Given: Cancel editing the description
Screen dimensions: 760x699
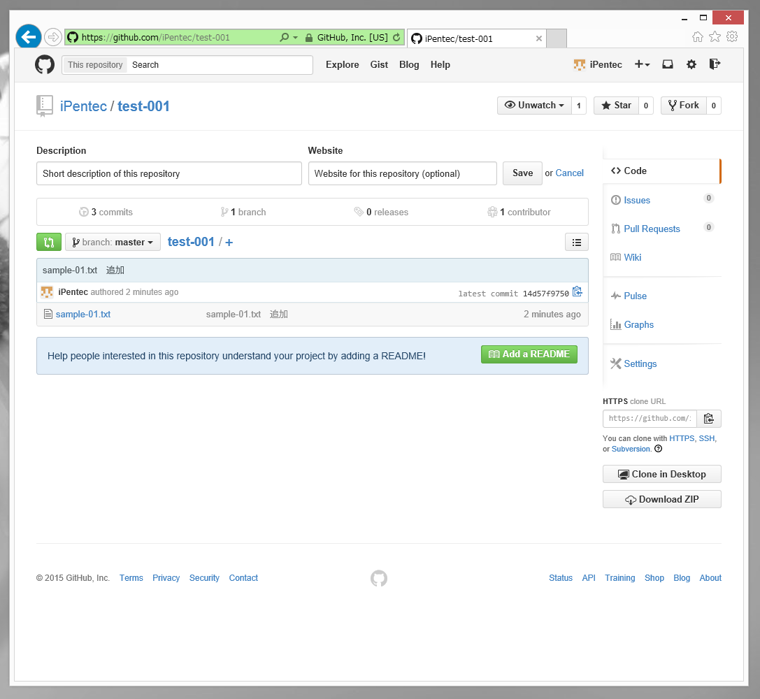Looking at the screenshot, I should click(x=569, y=173).
